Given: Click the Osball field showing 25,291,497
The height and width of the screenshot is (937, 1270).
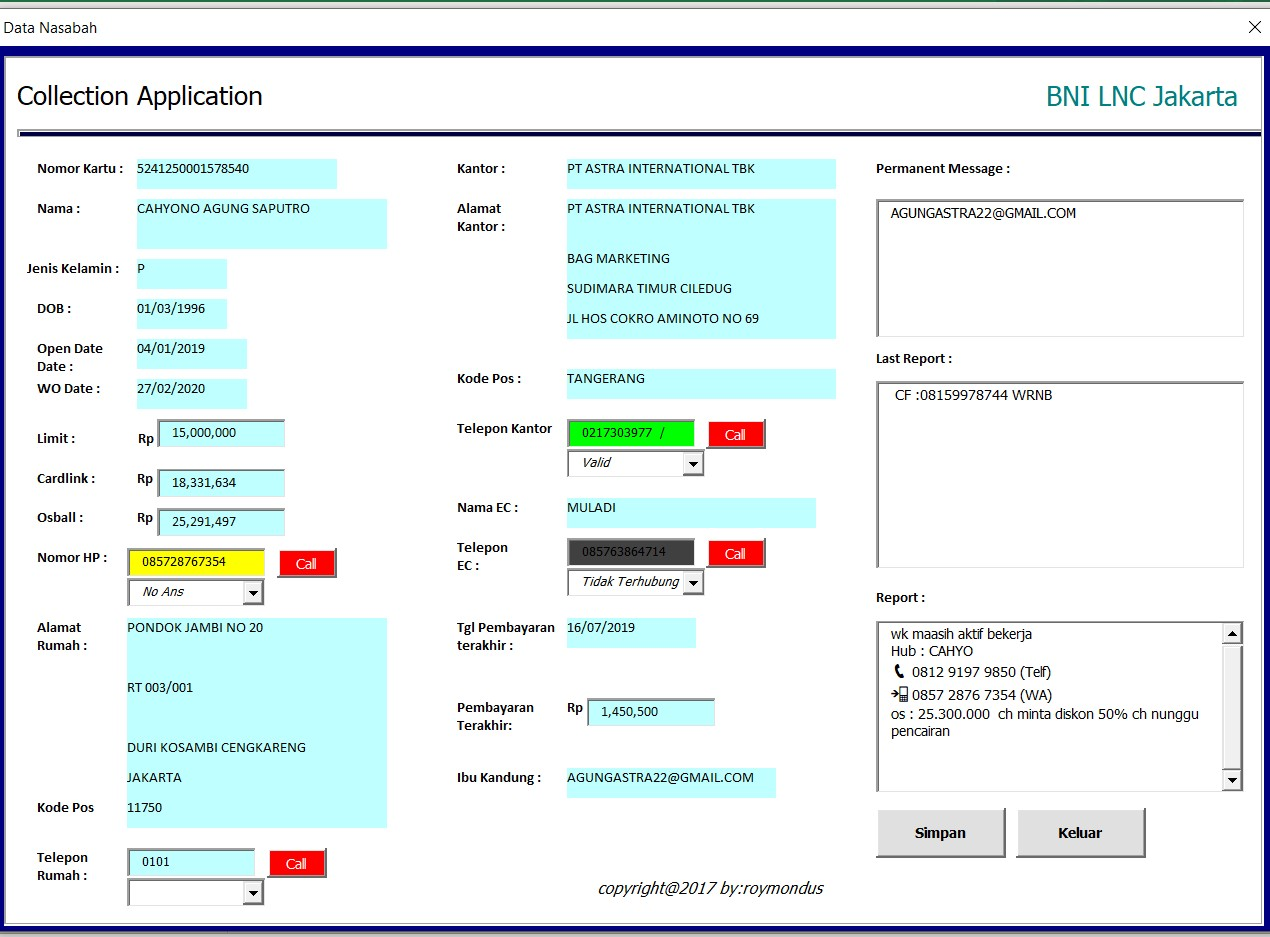Looking at the screenshot, I should click(x=221, y=522).
